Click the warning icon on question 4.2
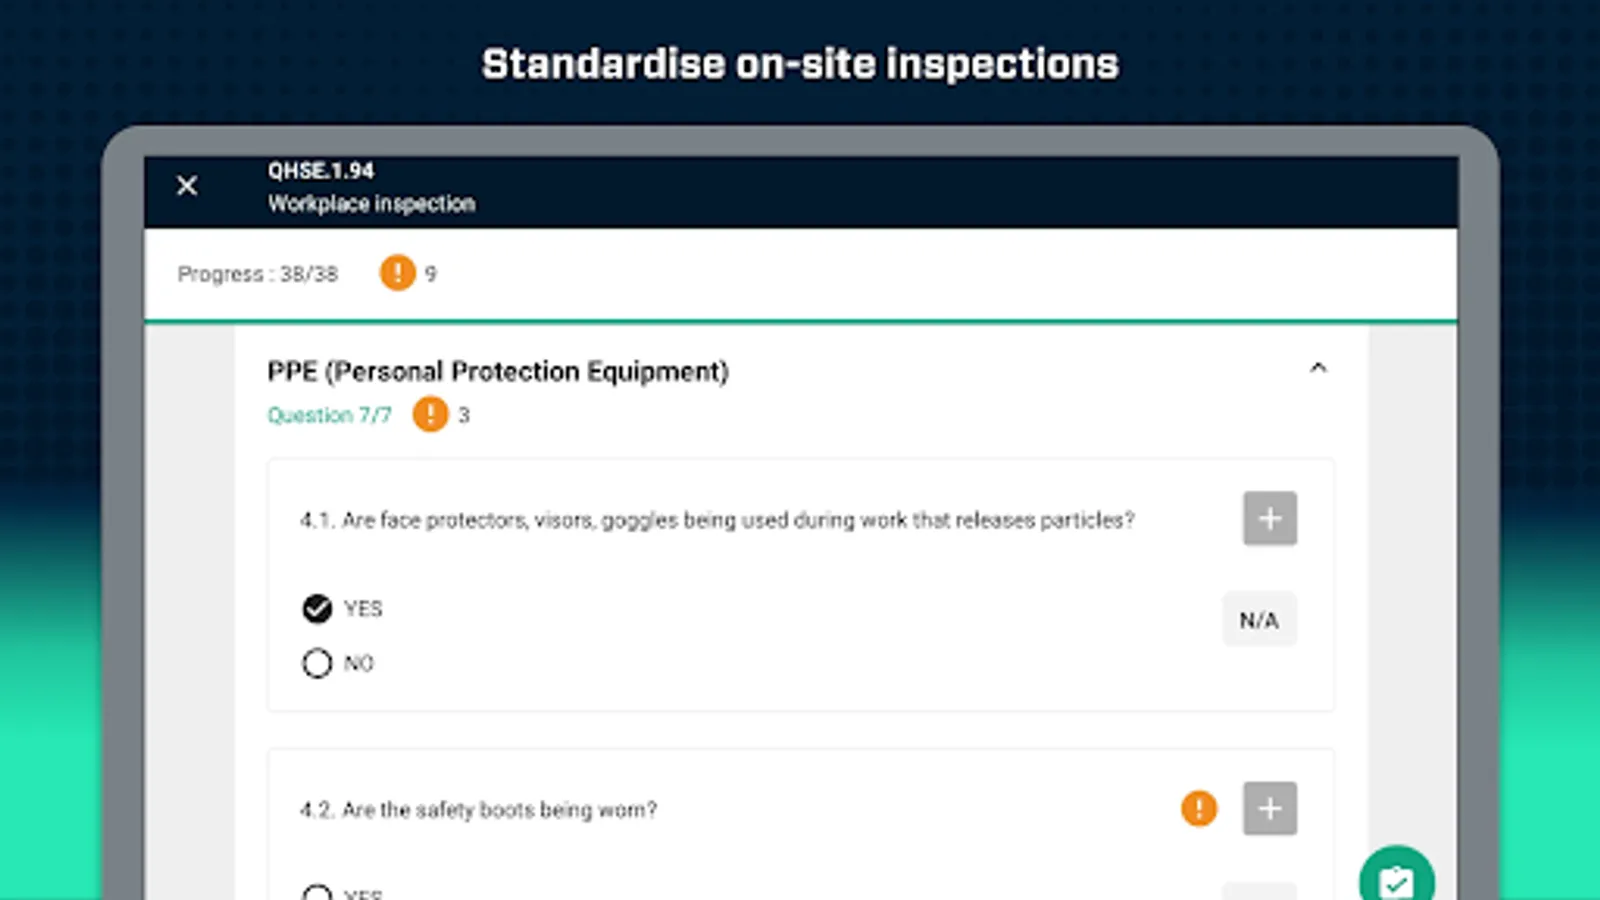Viewport: 1600px width, 900px height. pyautogui.click(x=1198, y=808)
